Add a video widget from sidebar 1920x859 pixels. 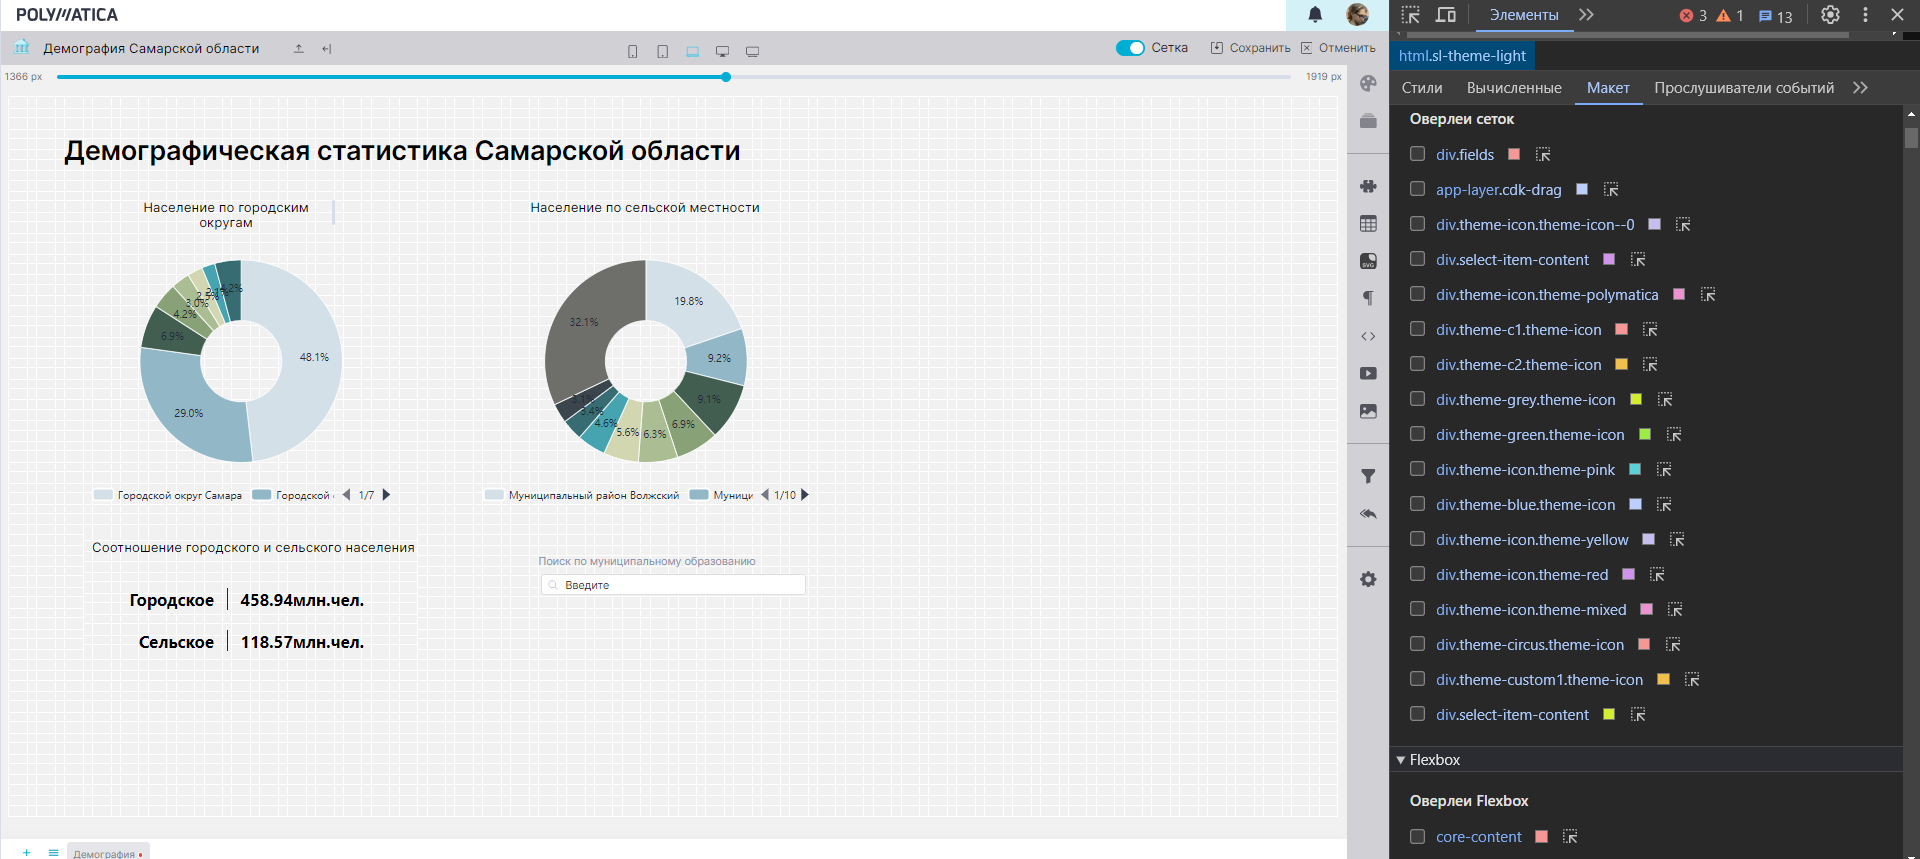pyautogui.click(x=1368, y=373)
